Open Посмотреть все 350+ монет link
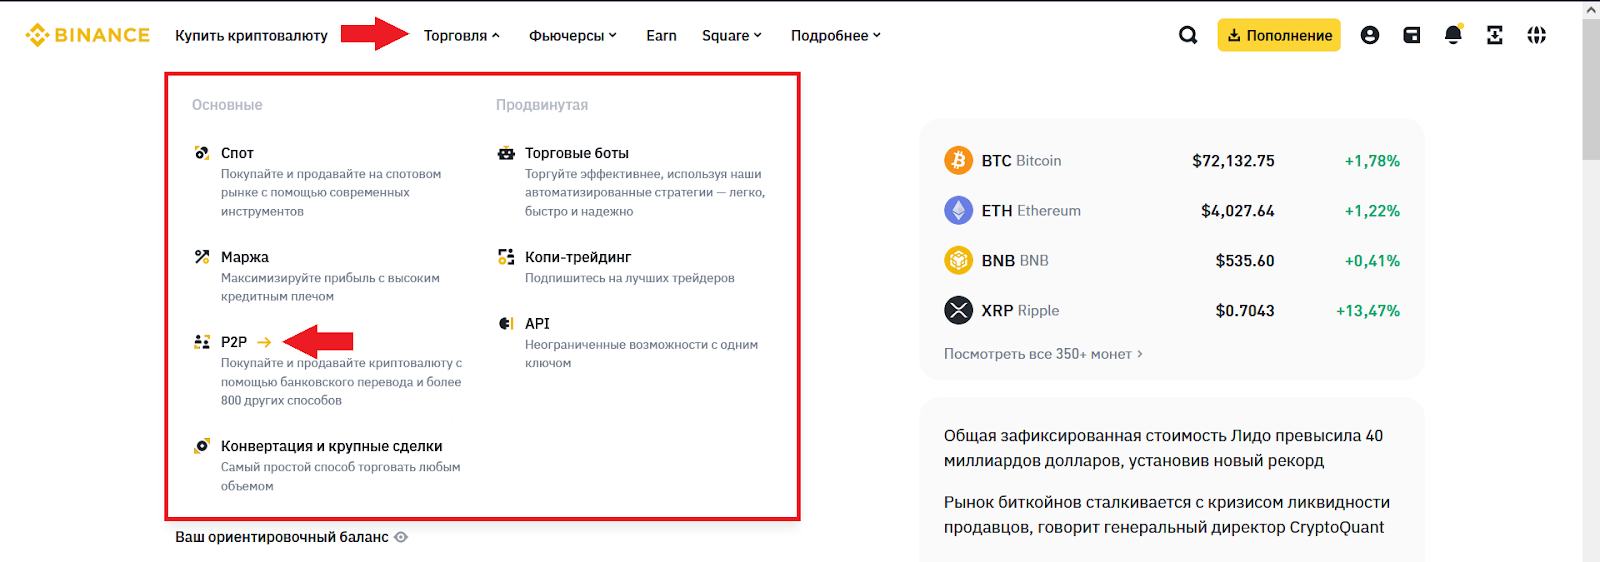The height and width of the screenshot is (562, 1600). [x=1043, y=354]
